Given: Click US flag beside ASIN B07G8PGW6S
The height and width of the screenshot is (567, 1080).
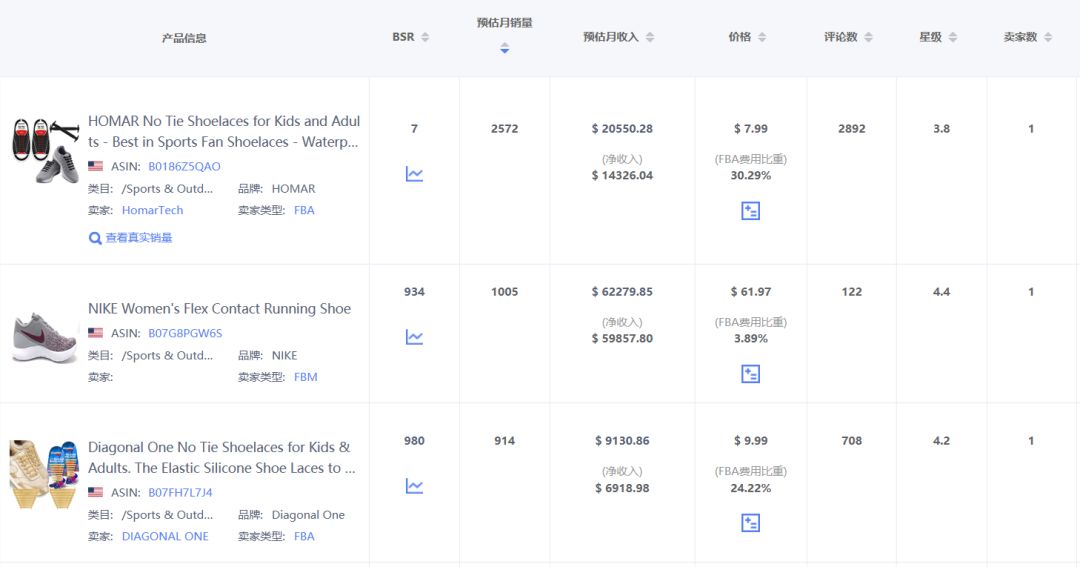Looking at the screenshot, I should pyautogui.click(x=96, y=333).
